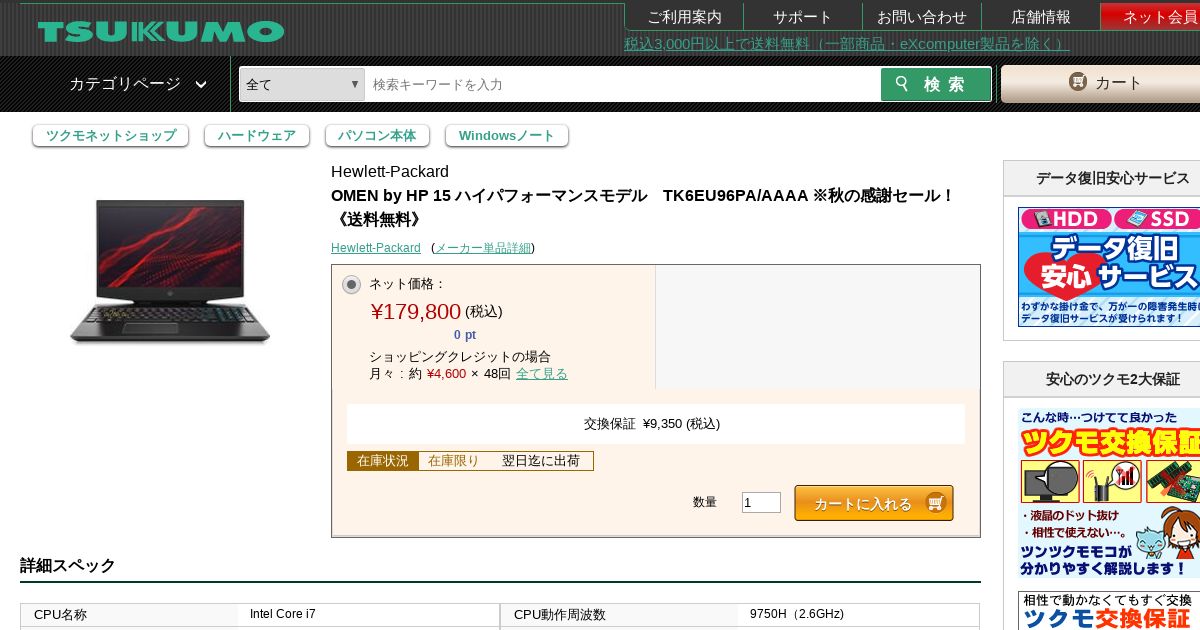Click the Intel Core i7 spec cell

click(369, 614)
